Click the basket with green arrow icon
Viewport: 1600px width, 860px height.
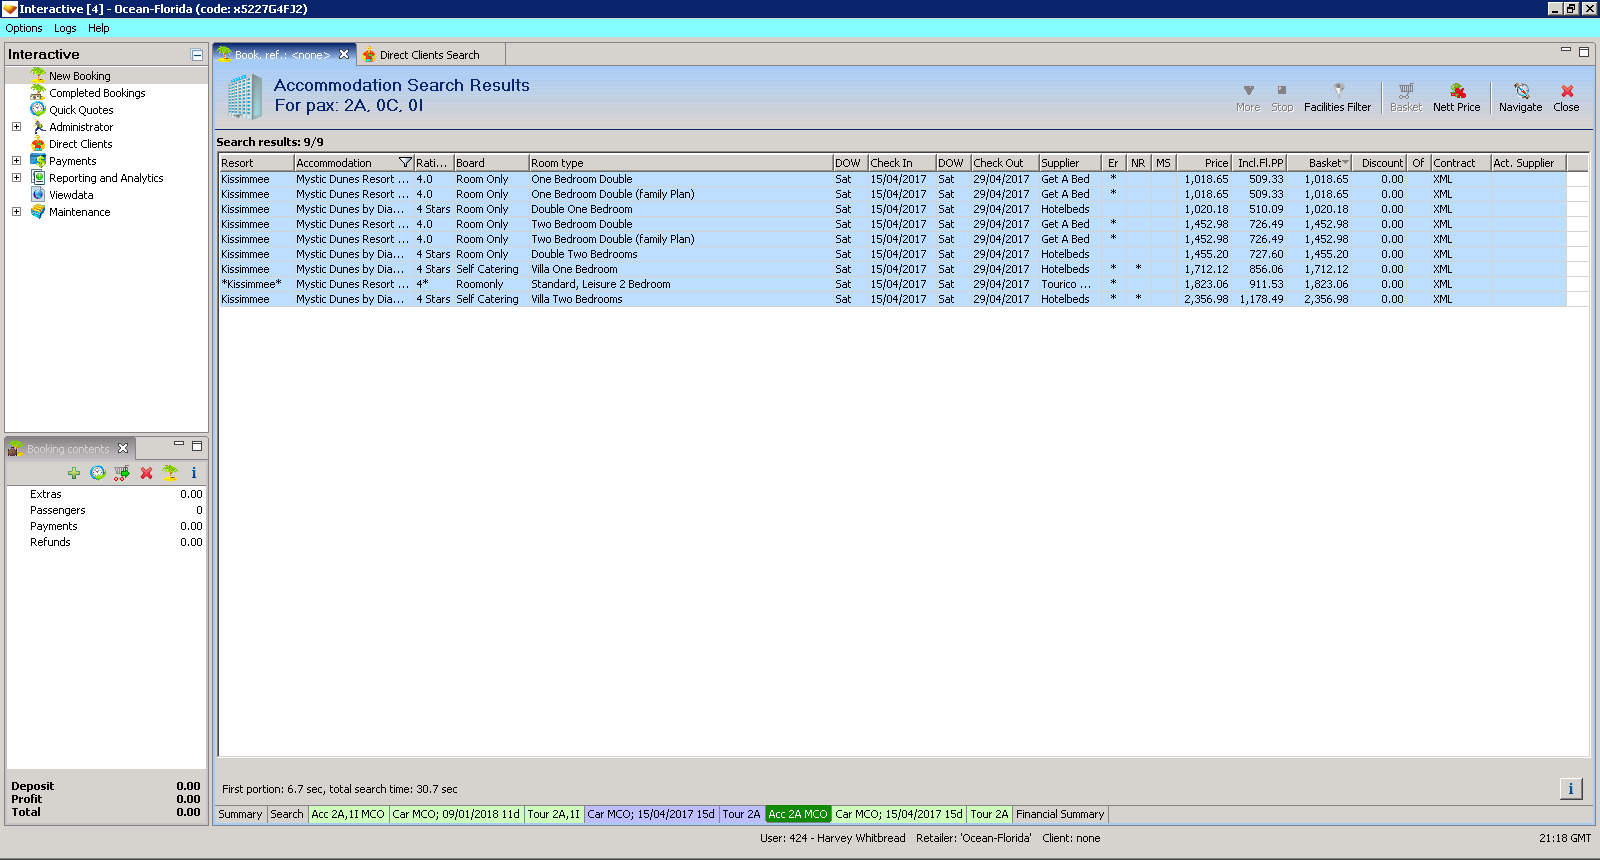coord(122,473)
